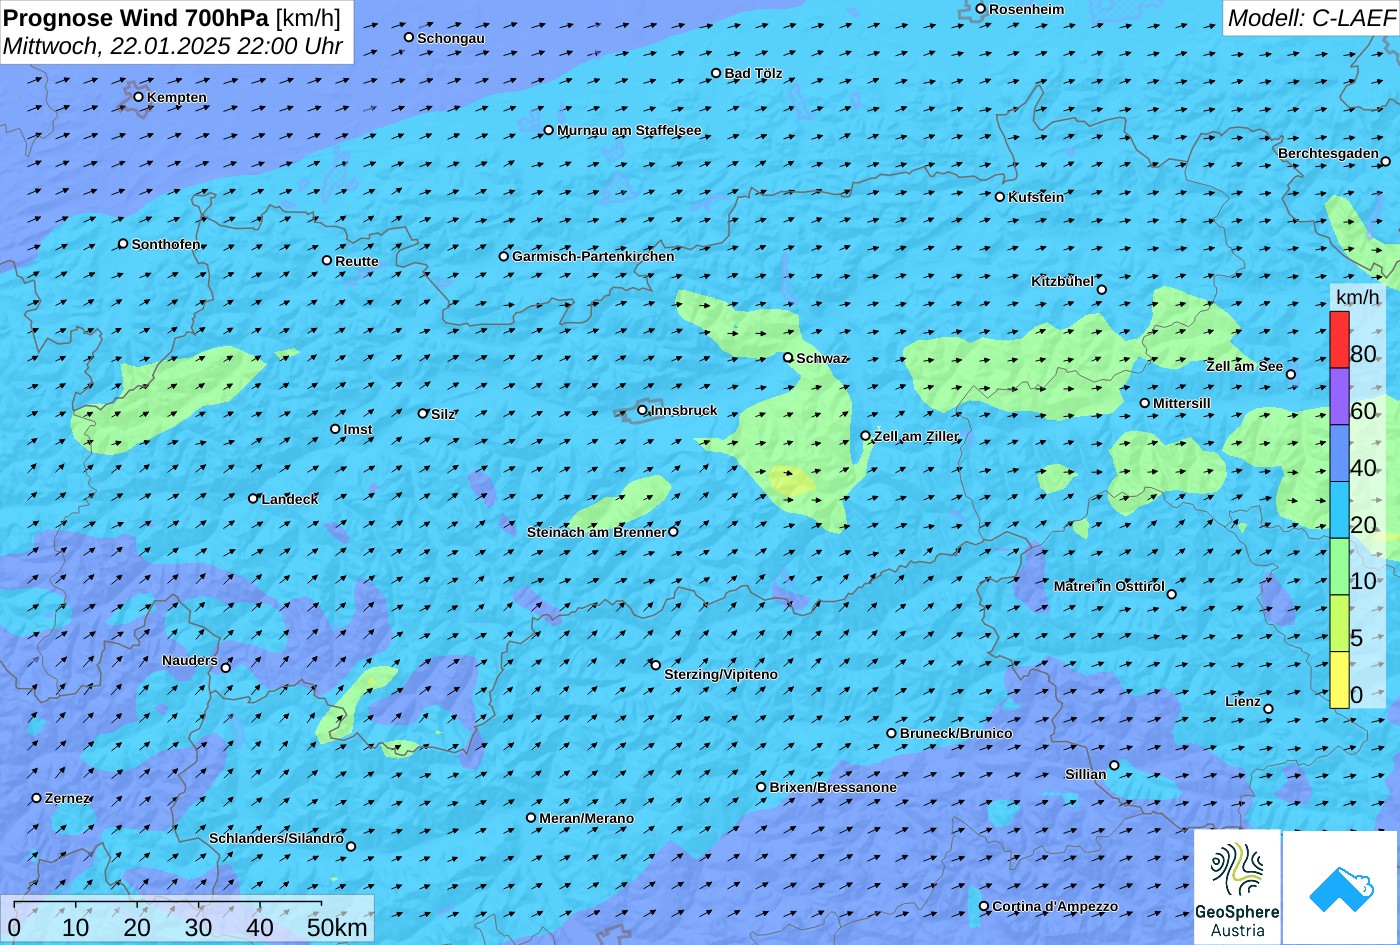The height and width of the screenshot is (945, 1400).
Task: Select the Rosenheim city marker
Action: [x=980, y=9]
